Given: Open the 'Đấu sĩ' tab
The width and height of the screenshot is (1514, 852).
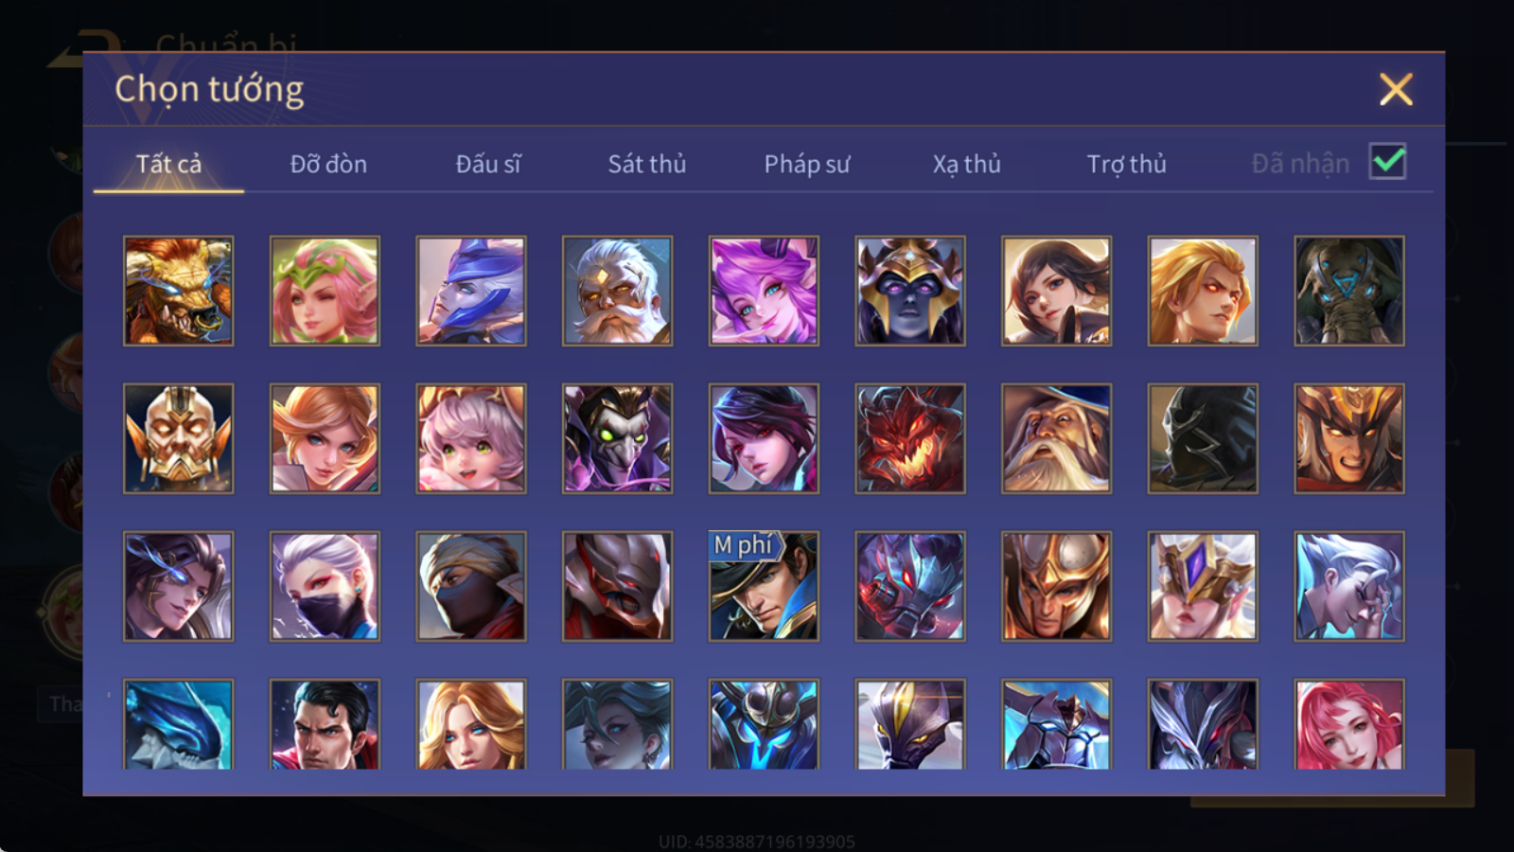Looking at the screenshot, I should click(488, 164).
